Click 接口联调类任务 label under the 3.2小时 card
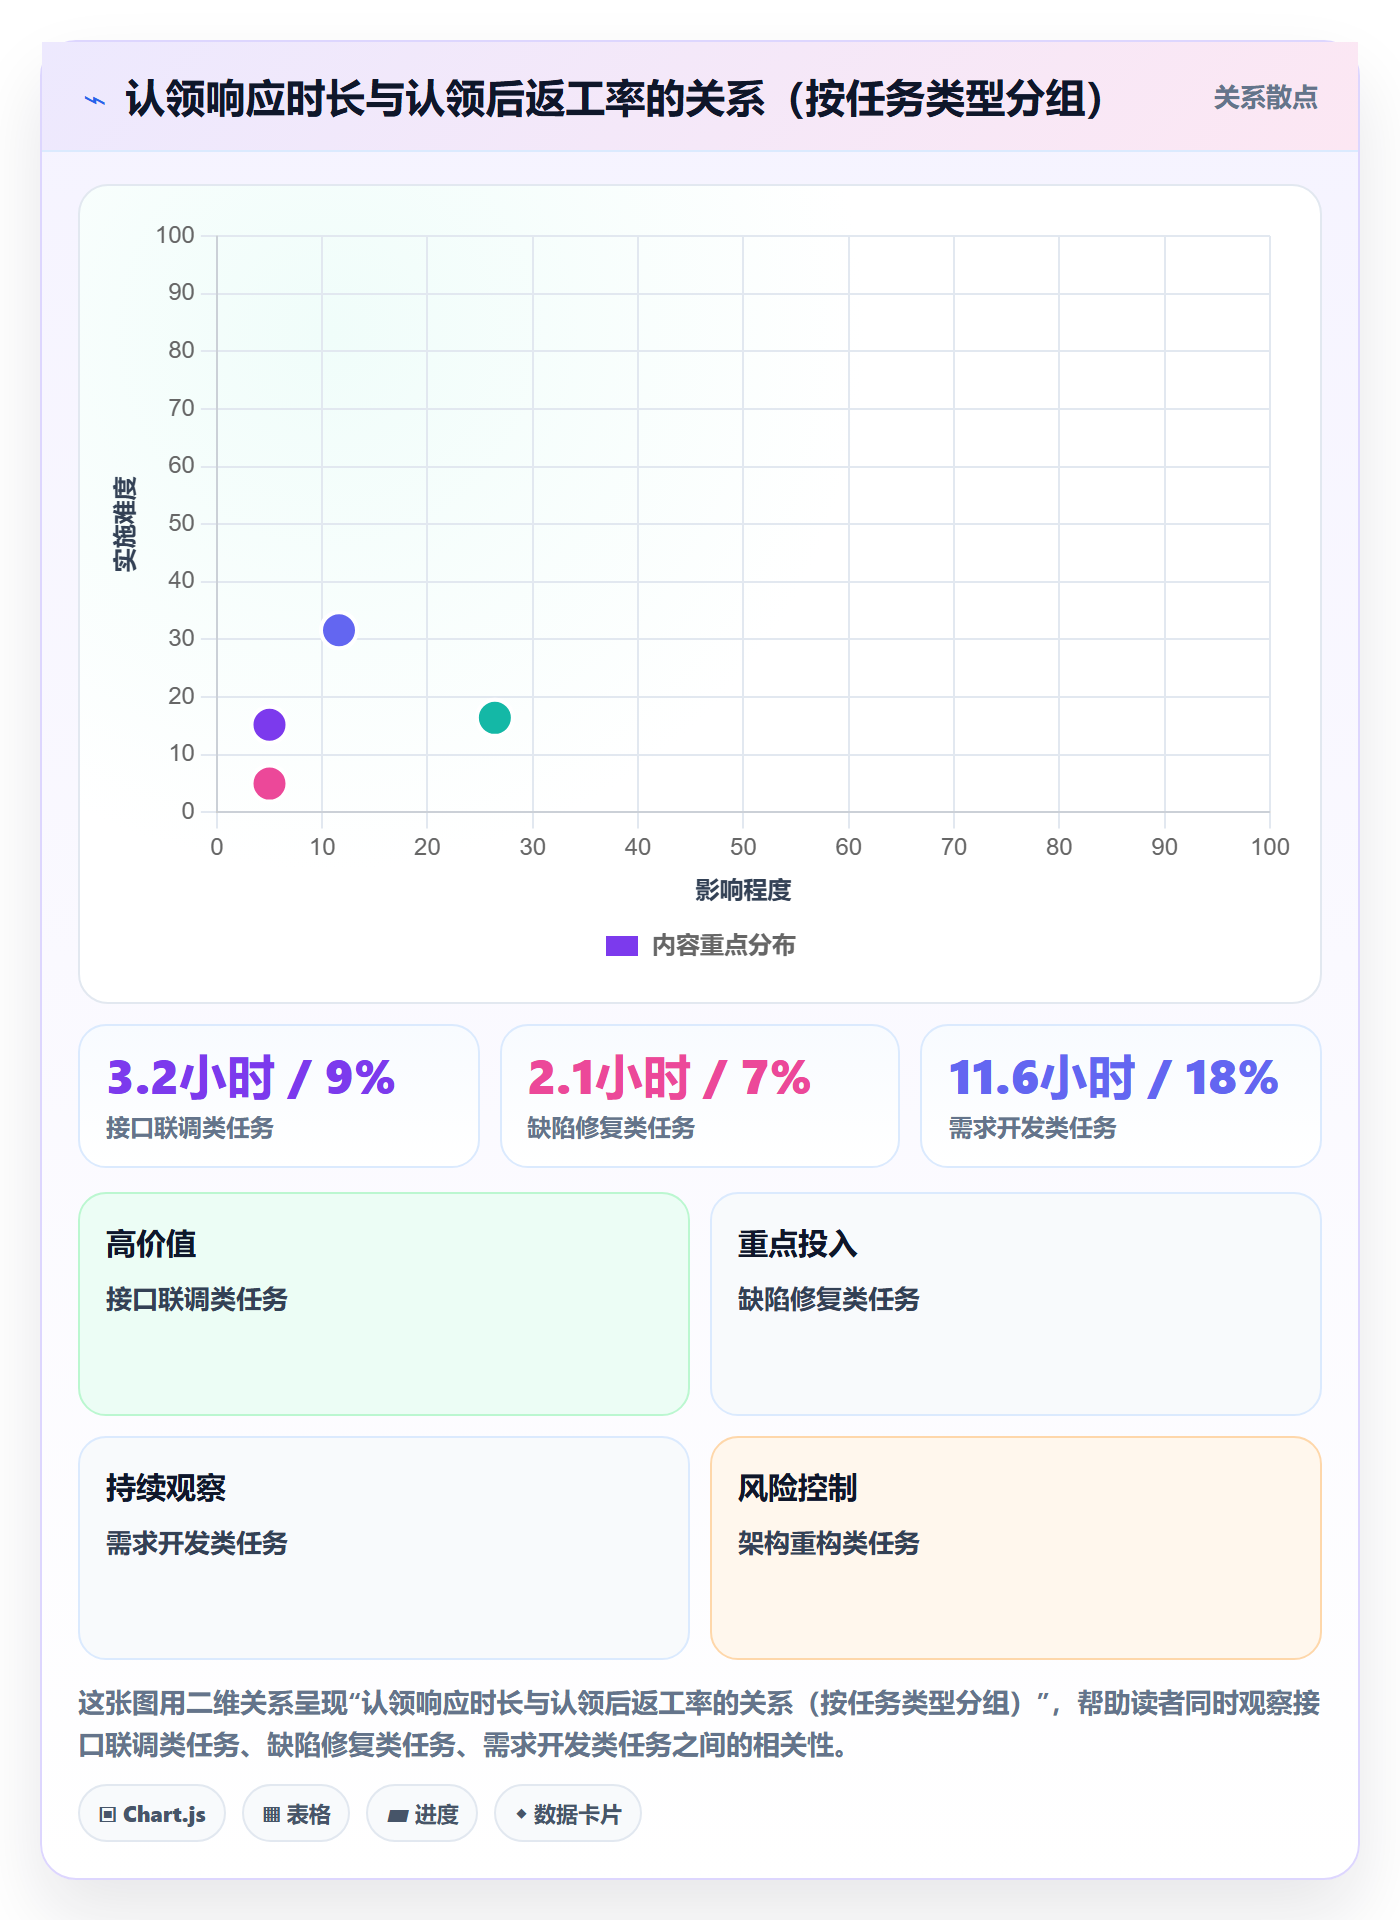Viewport: 1400px width, 1920px height. pos(190,1128)
